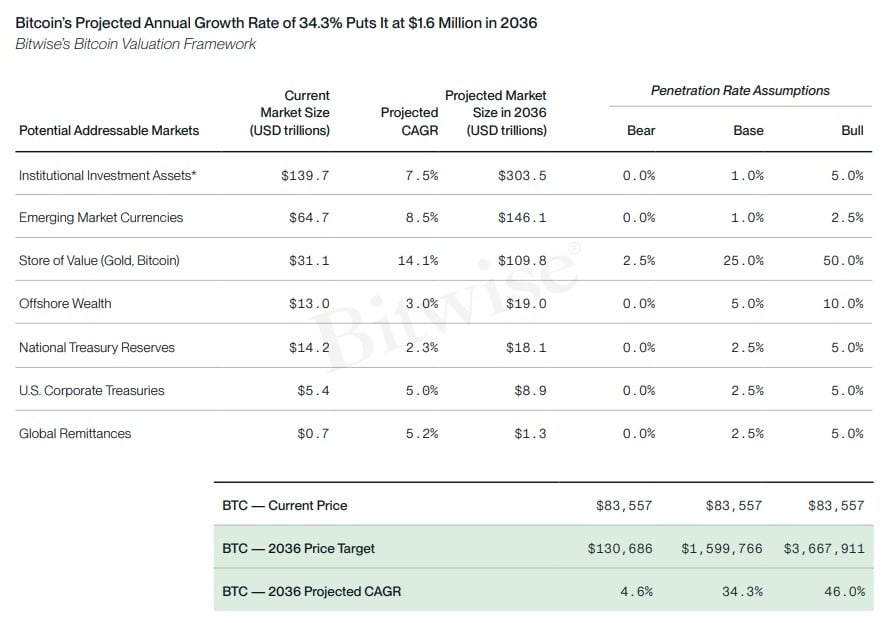Select the $139.7 current market size value

tap(305, 176)
